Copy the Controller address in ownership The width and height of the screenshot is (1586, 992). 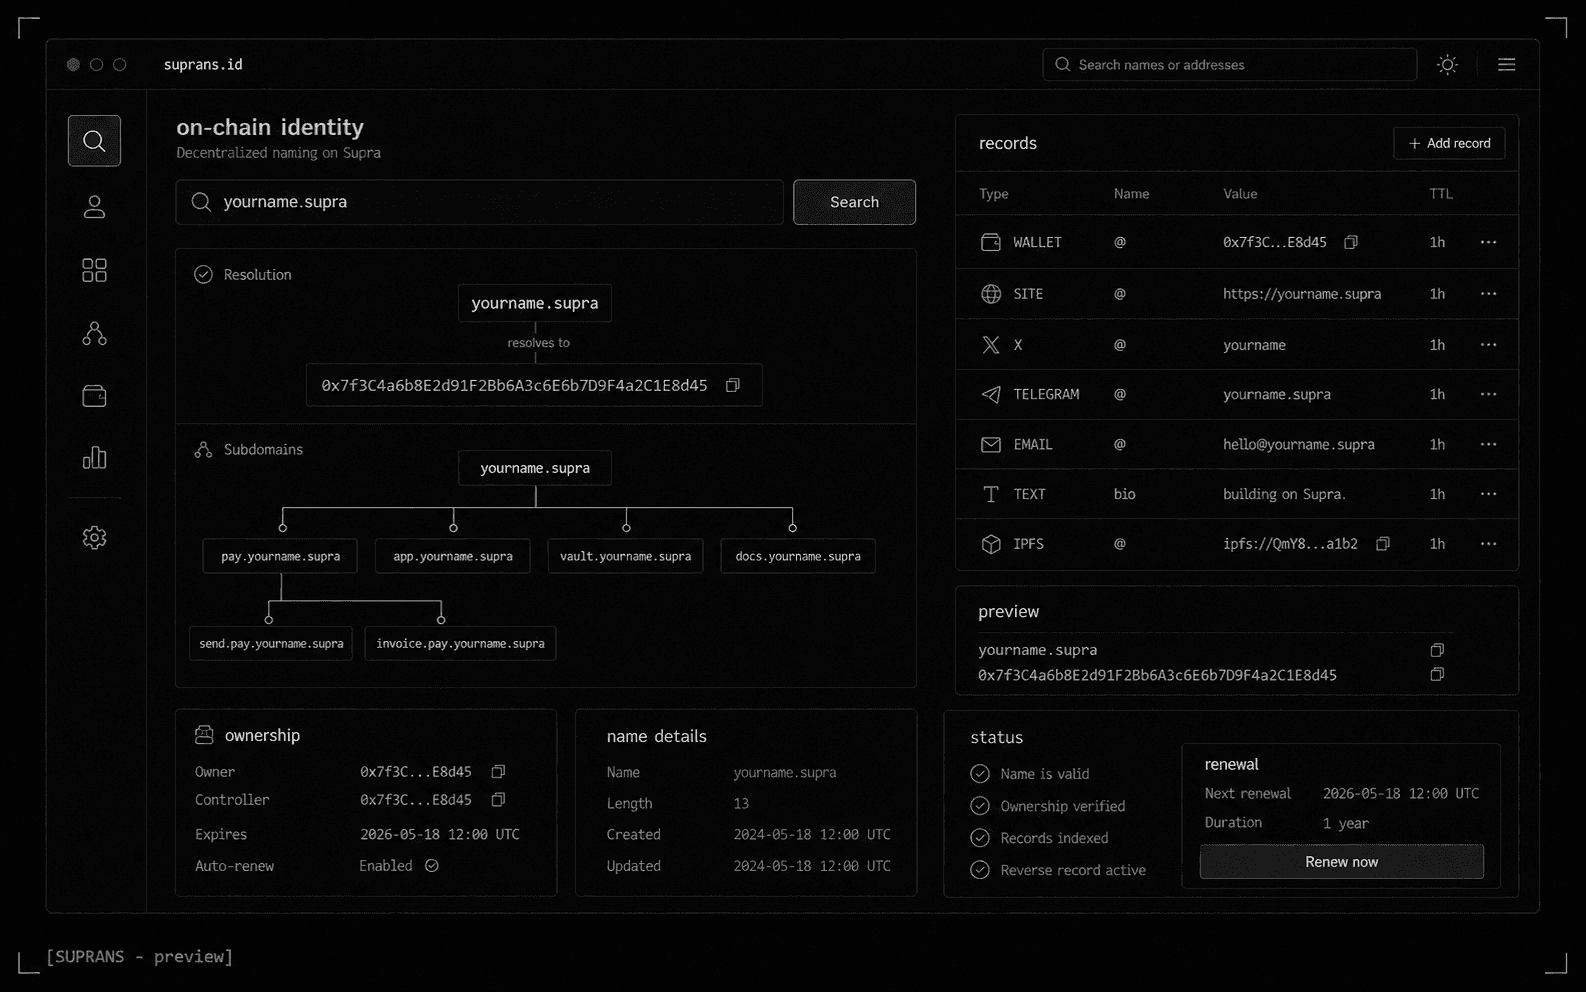coord(498,800)
